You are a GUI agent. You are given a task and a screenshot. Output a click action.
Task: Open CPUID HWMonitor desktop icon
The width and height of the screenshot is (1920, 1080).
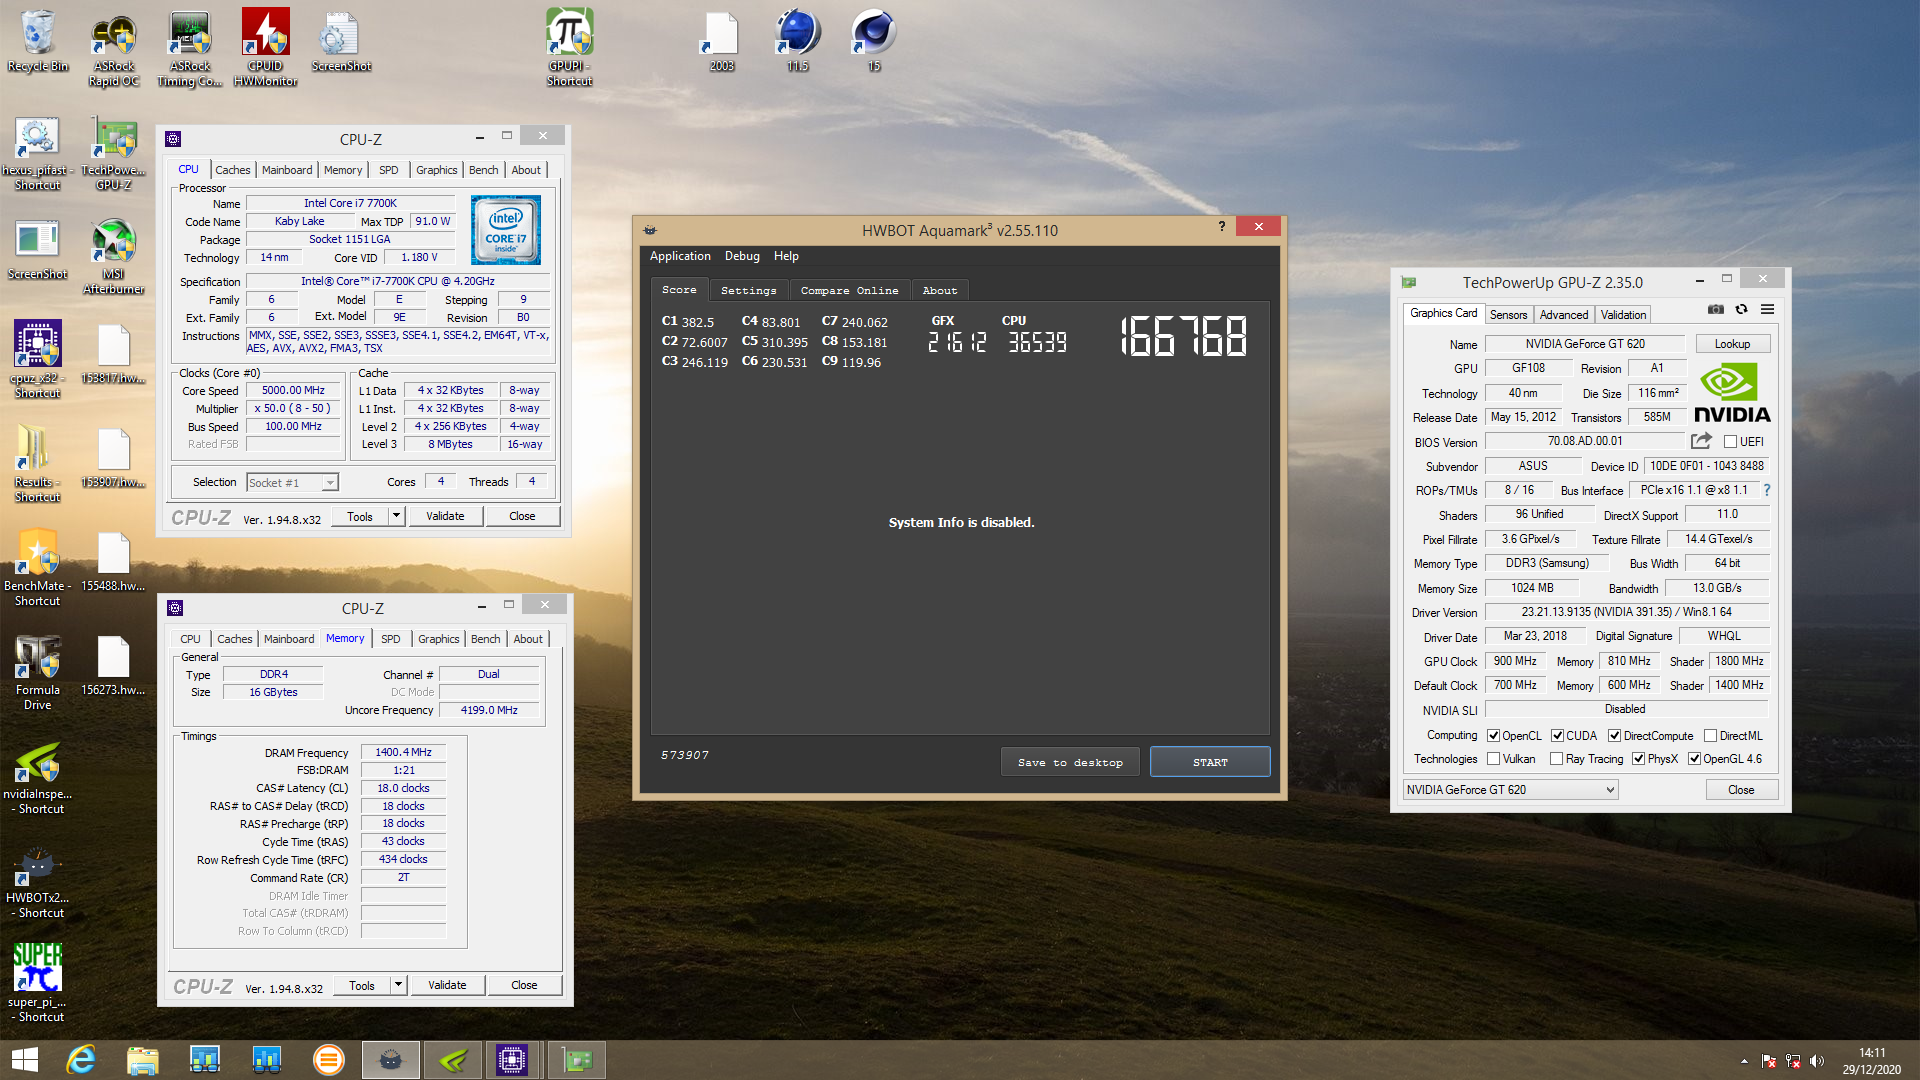coord(266,47)
